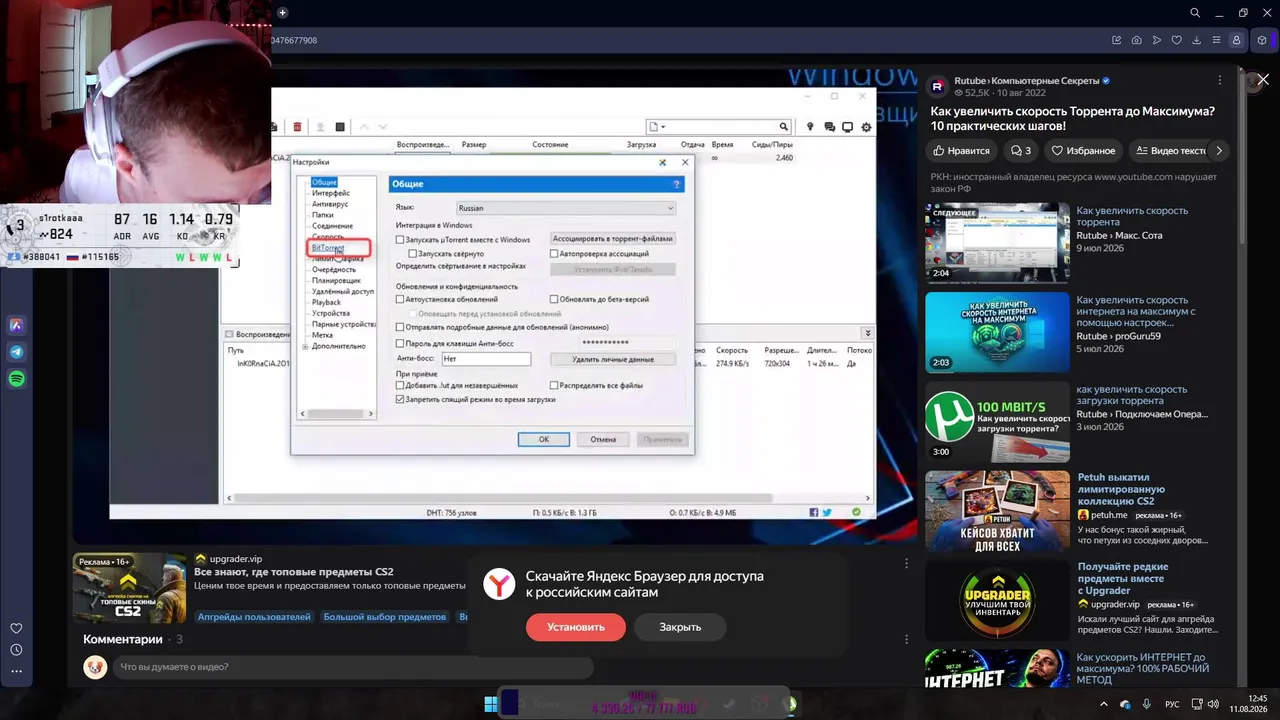
Task: Open Соединение section in settings tree
Action: [332, 226]
